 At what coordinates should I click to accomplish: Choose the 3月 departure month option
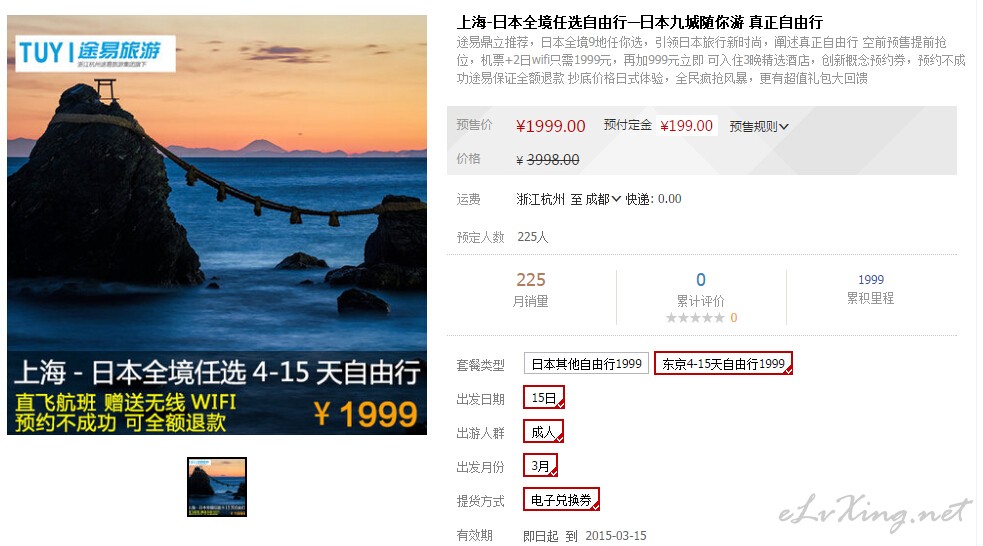click(540, 466)
